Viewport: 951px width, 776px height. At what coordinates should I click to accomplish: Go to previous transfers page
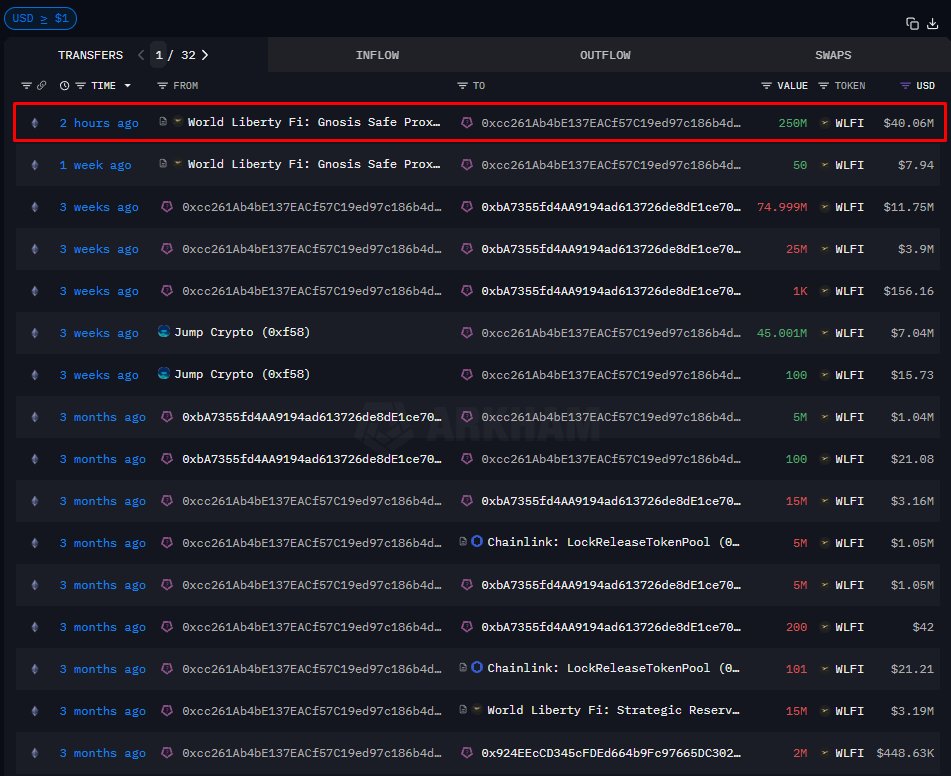point(141,55)
